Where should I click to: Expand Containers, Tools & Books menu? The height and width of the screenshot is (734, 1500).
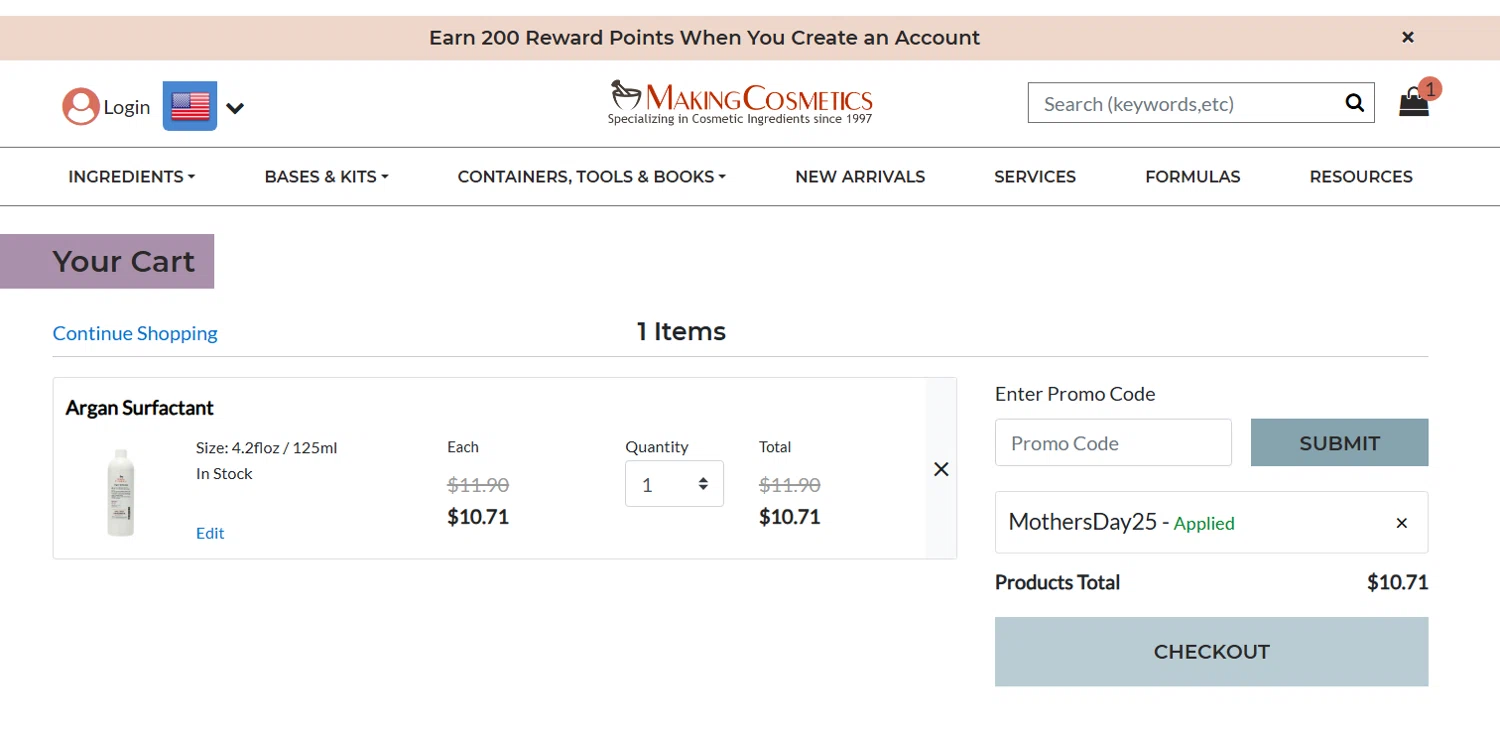click(592, 177)
